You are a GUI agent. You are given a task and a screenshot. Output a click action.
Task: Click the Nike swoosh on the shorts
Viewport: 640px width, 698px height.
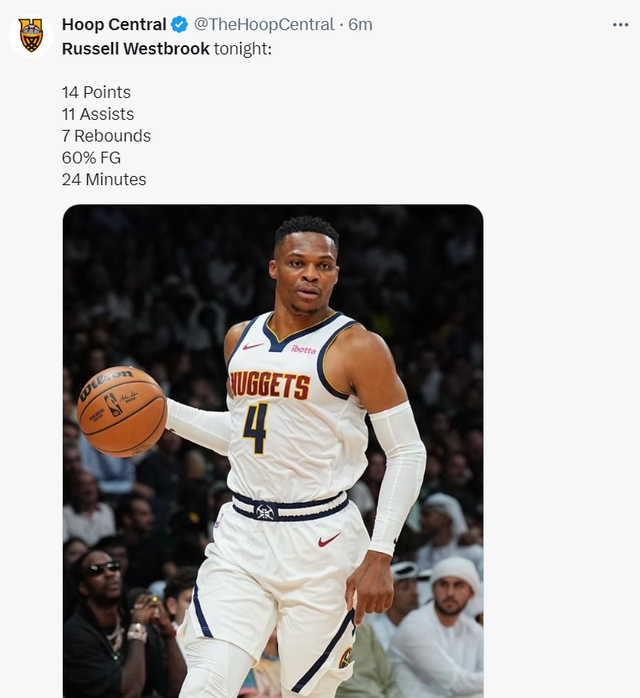[329, 540]
